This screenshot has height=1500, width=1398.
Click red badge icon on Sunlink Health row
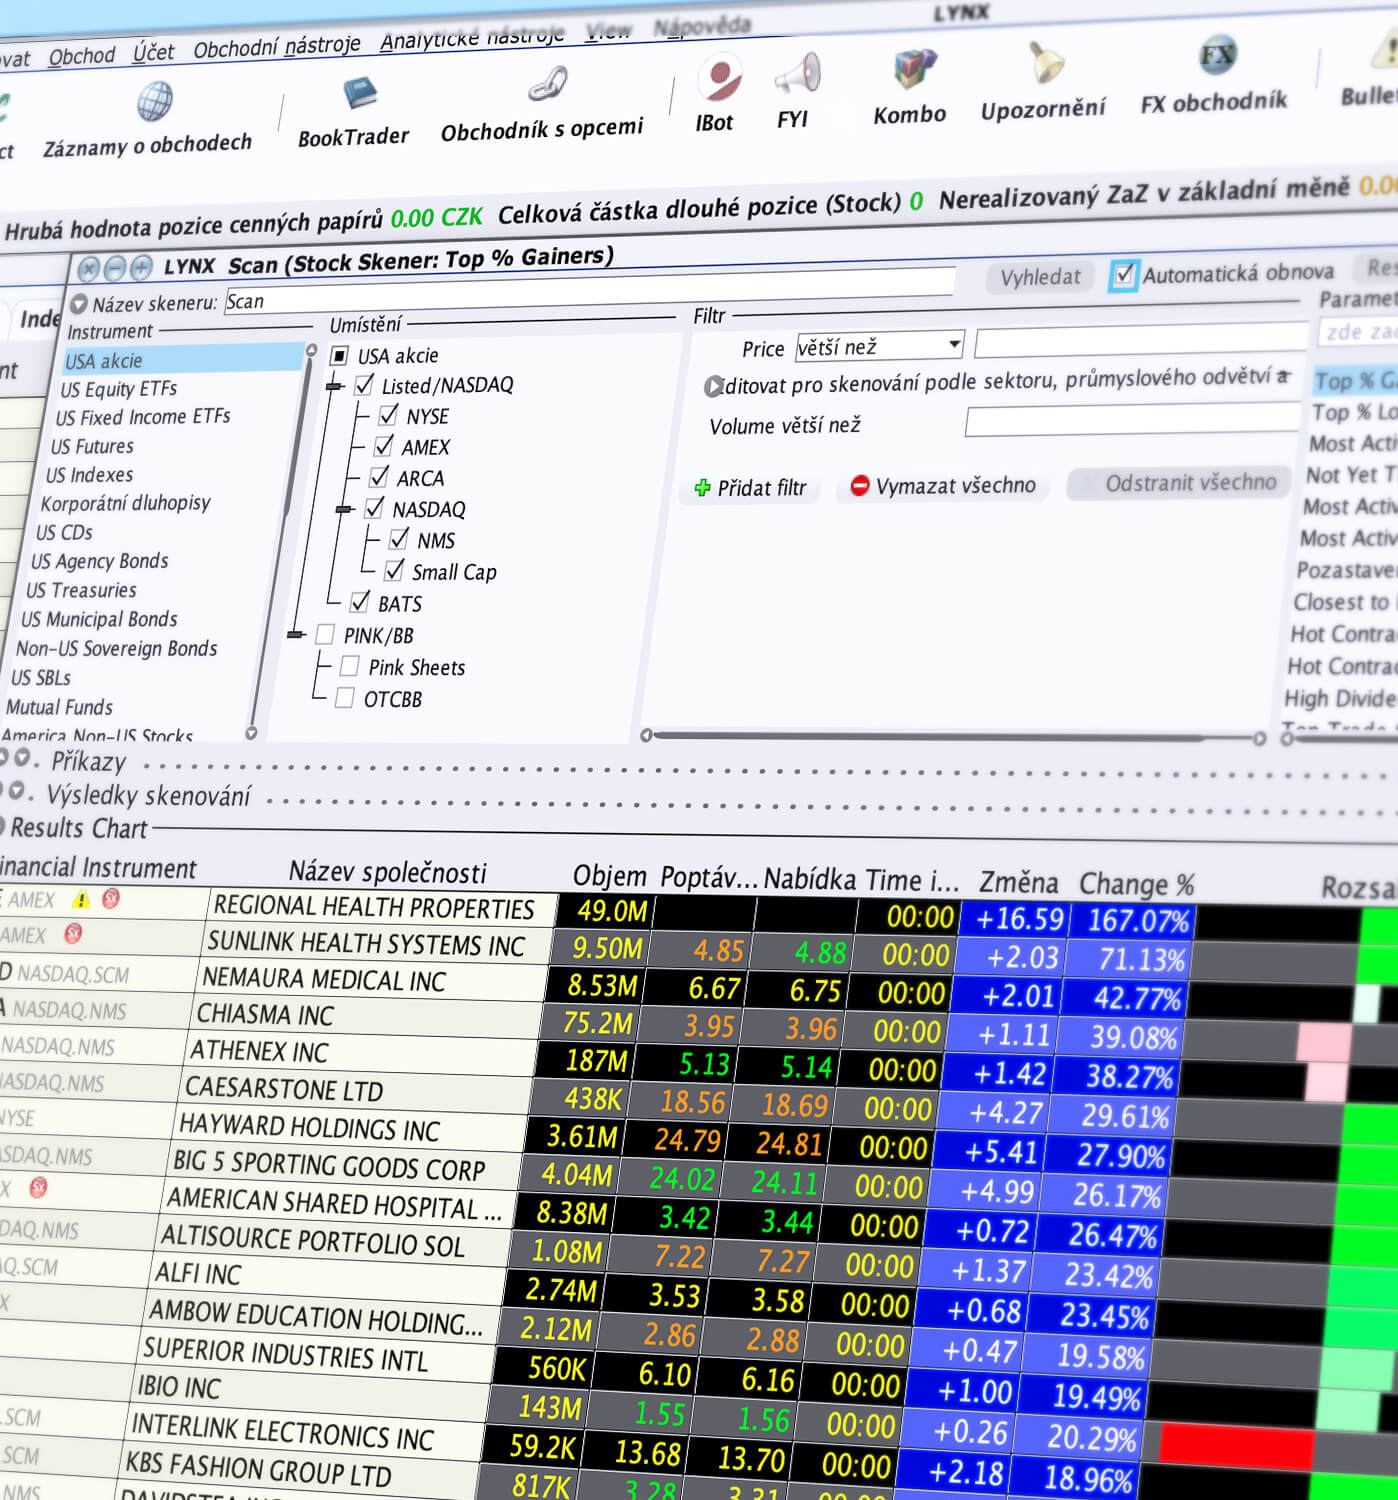[x=73, y=934]
